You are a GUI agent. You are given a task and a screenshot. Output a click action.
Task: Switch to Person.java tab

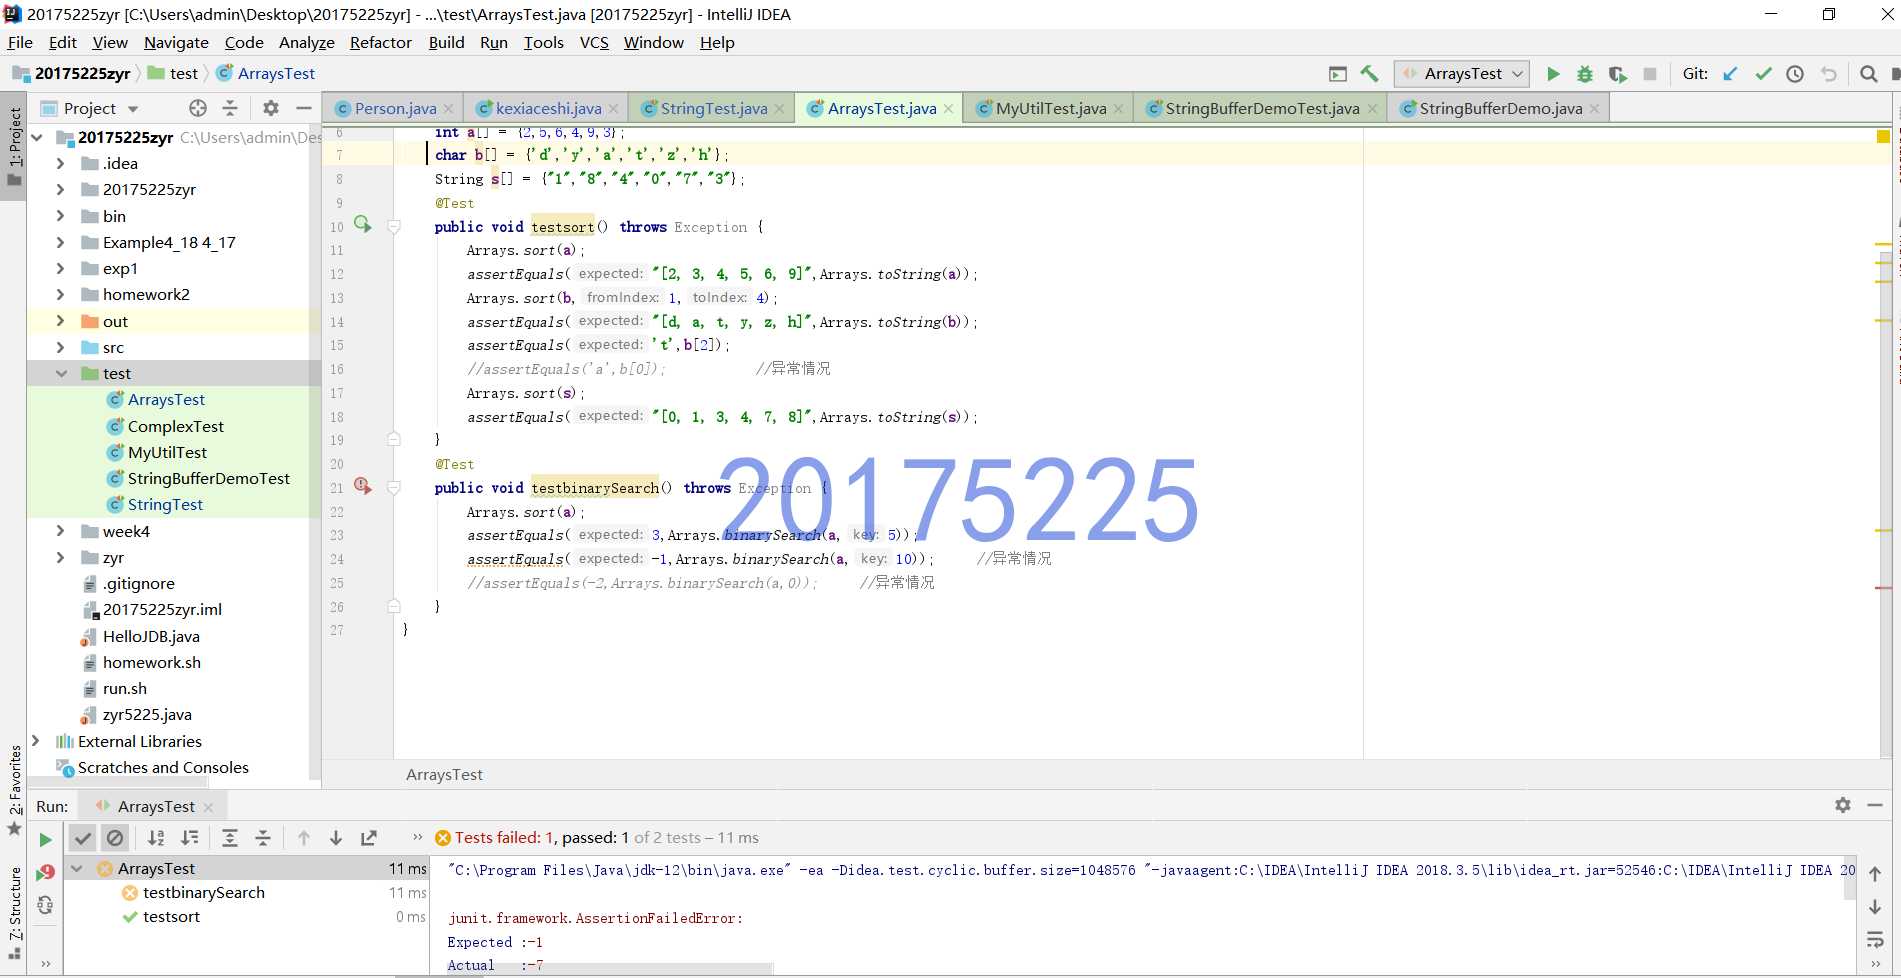pos(395,108)
